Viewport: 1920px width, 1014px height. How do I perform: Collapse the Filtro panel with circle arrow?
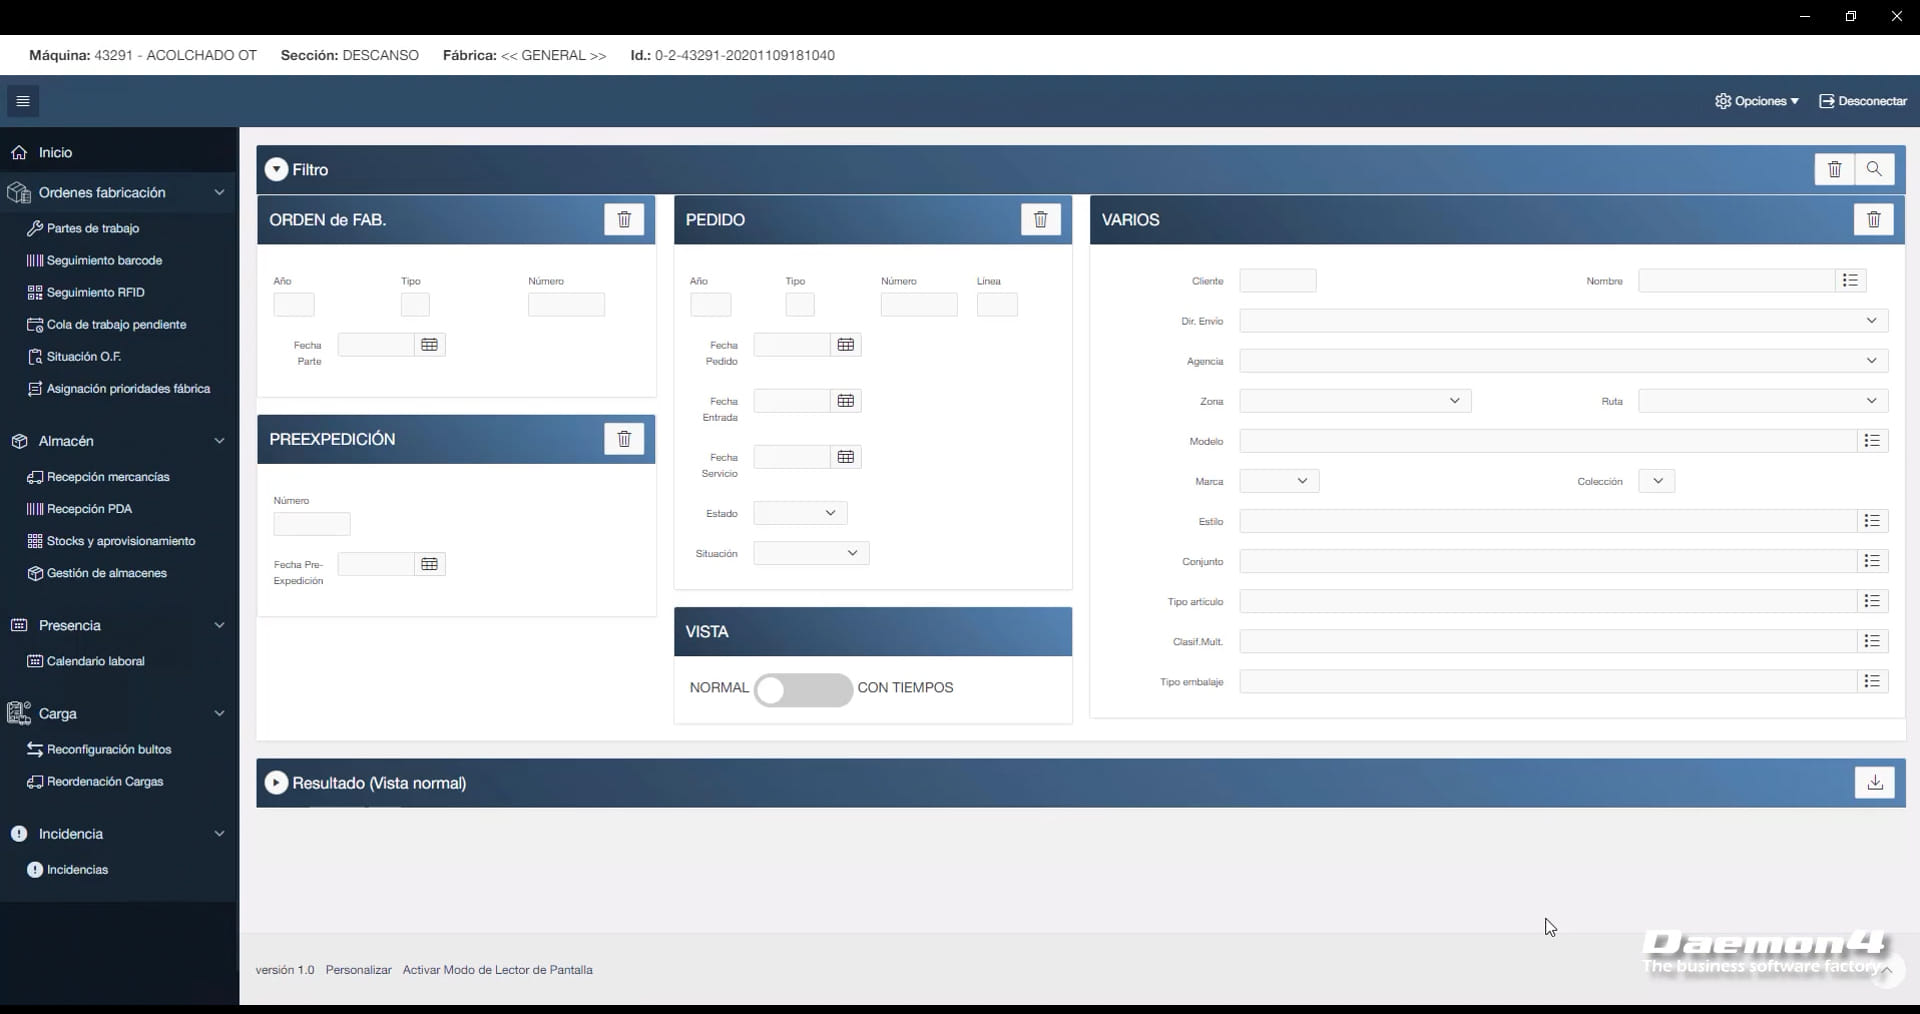click(x=276, y=170)
